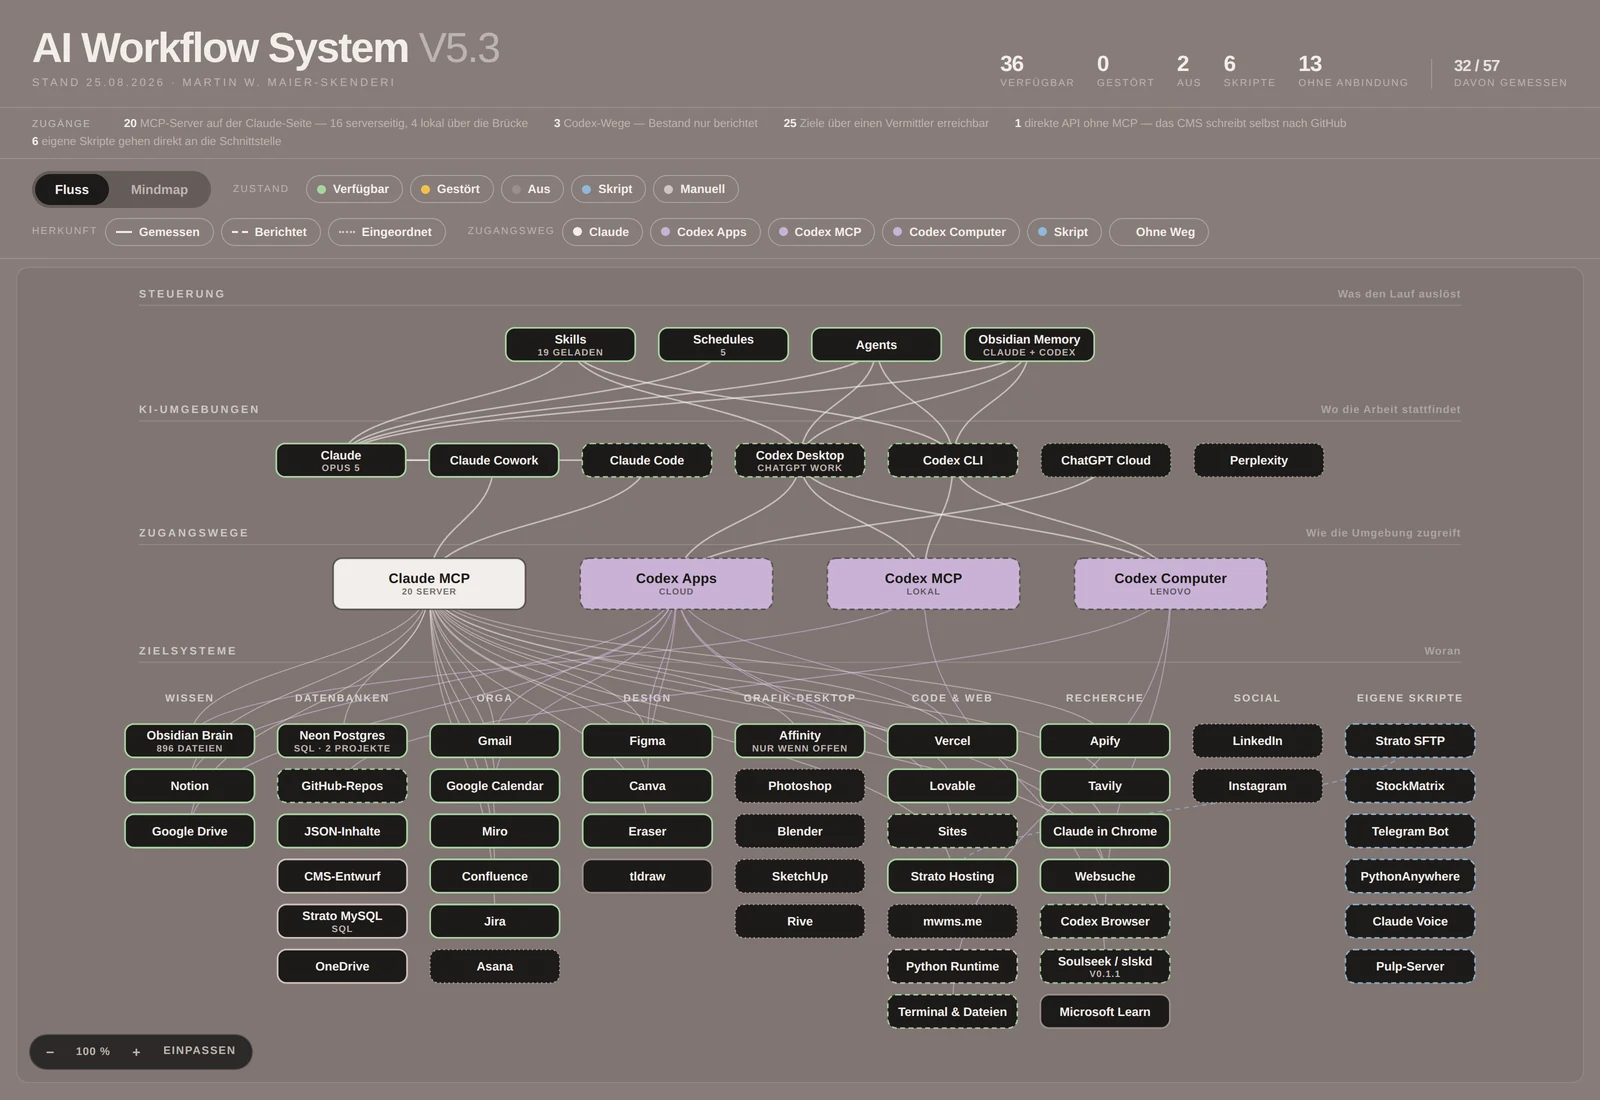Filter by Codex Computer access path chip
Screen dimensions: 1600x1100
(x=951, y=232)
